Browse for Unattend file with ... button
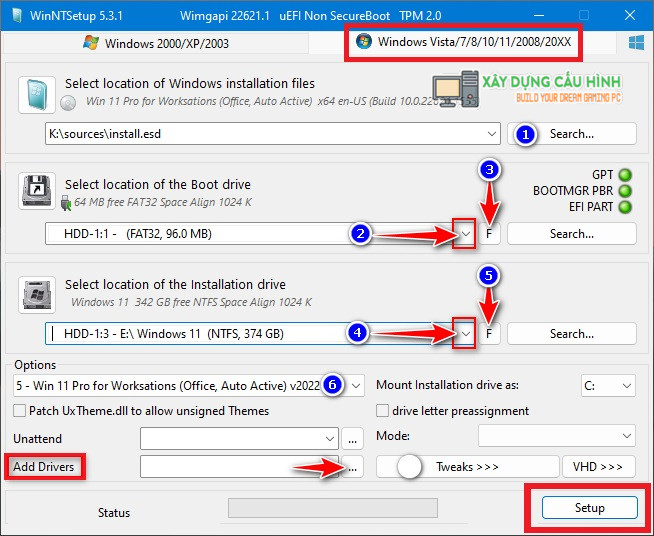 pyautogui.click(x=352, y=438)
